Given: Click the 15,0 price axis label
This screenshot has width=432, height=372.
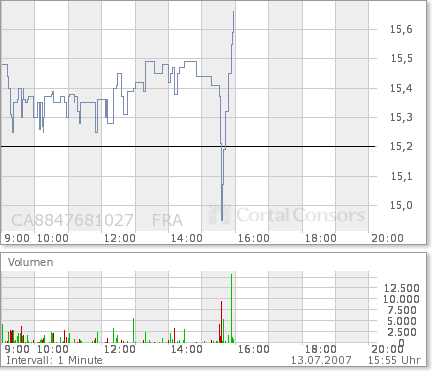Looking at the screenshot, I should pyautogui.click(x=401, y=205).
